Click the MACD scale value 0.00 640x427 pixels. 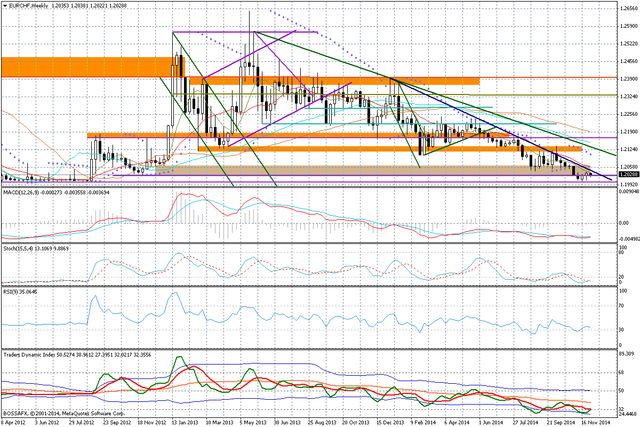624,223
